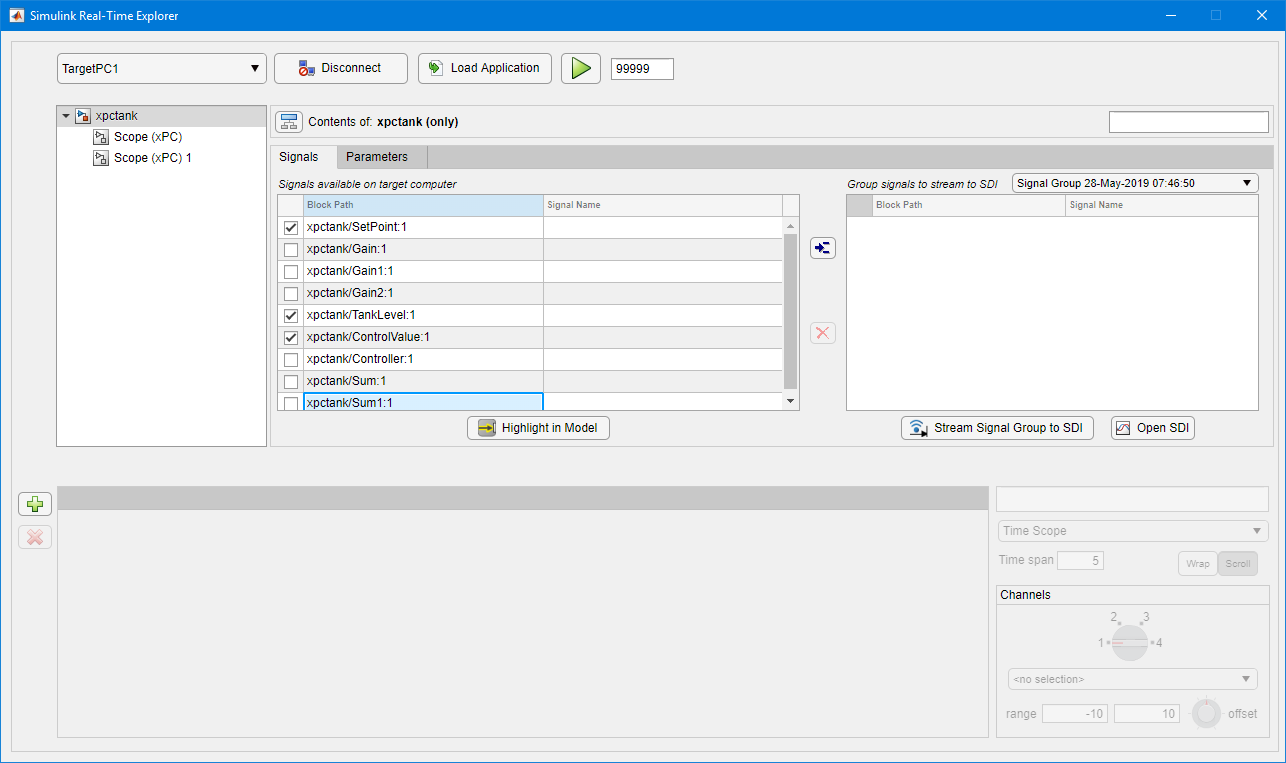The image size is (1286, 763).
Task: Click Signal Name header in SDI group table
Action: [1162, 205]
